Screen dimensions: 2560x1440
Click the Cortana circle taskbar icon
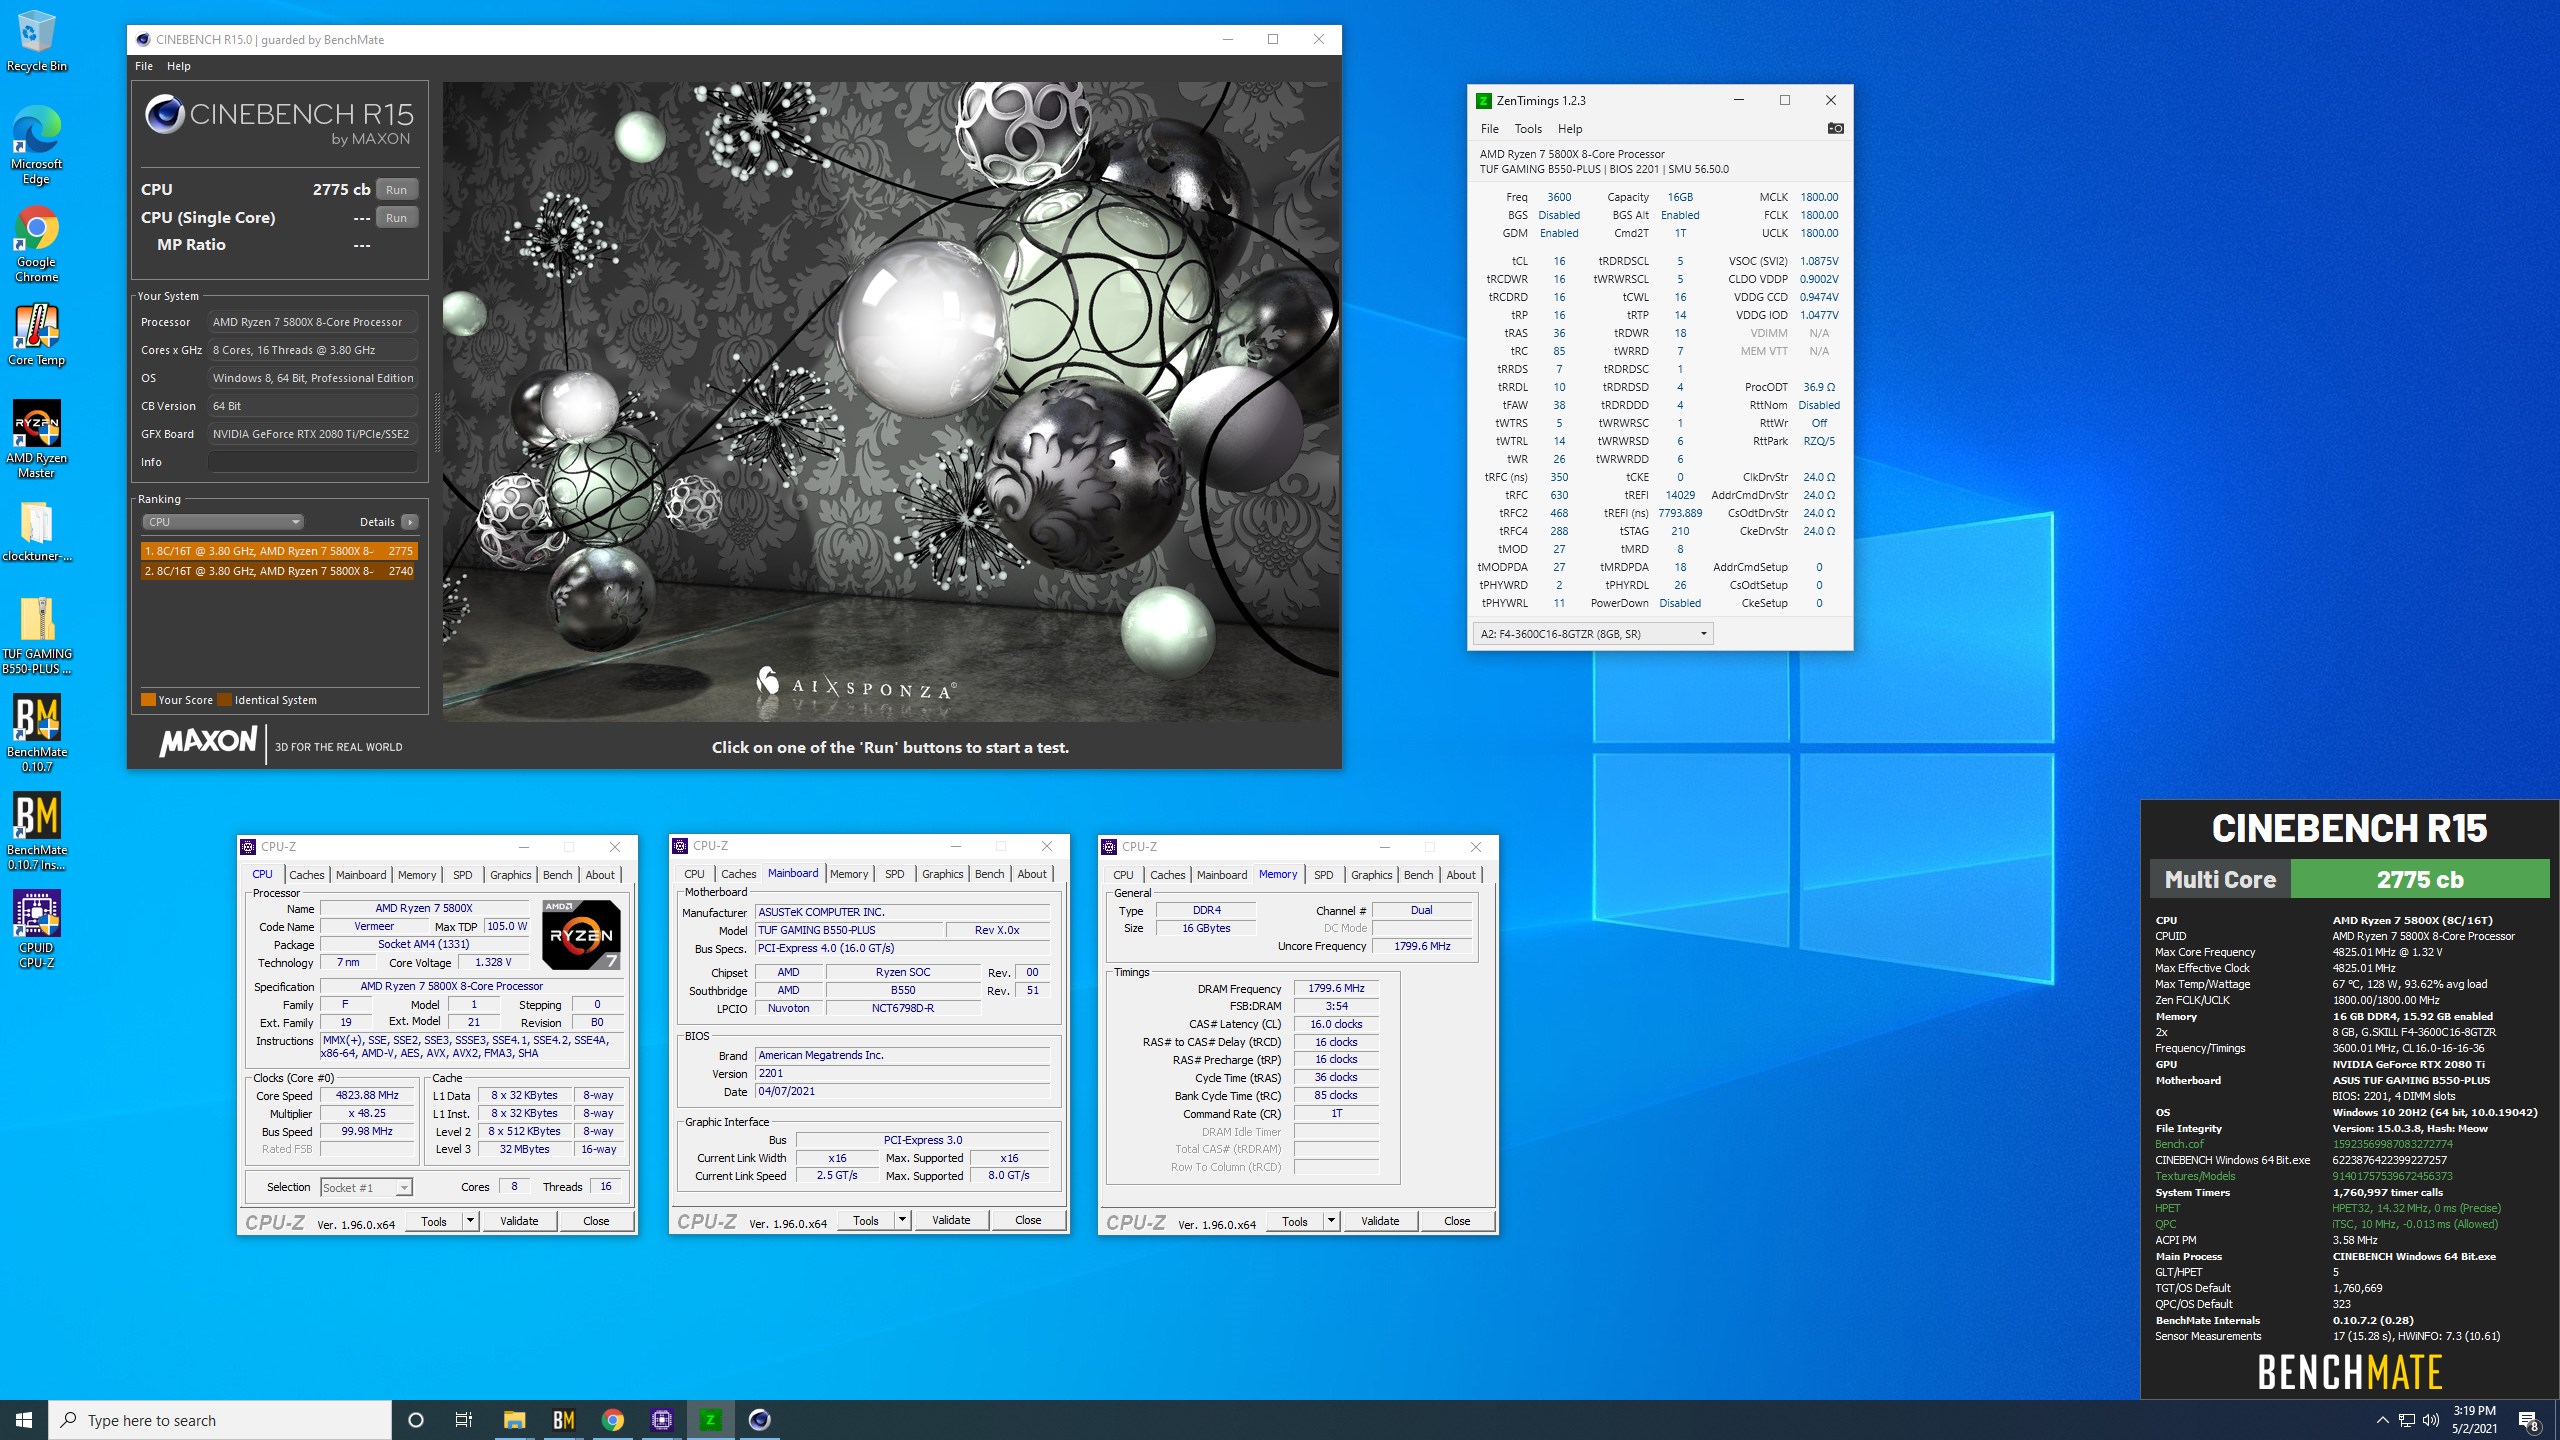416,1420
